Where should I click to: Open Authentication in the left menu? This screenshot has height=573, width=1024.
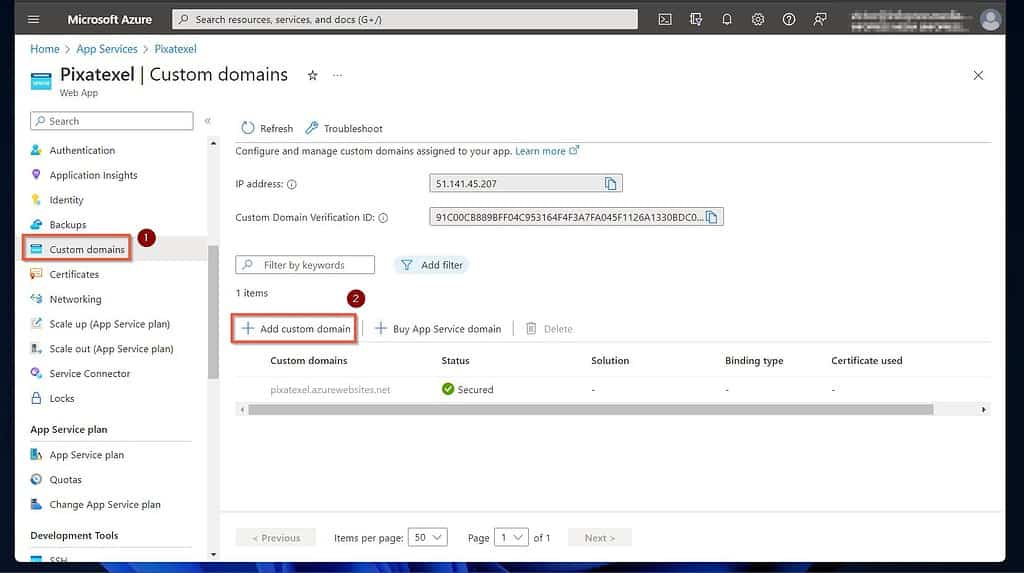click(82, 150)
